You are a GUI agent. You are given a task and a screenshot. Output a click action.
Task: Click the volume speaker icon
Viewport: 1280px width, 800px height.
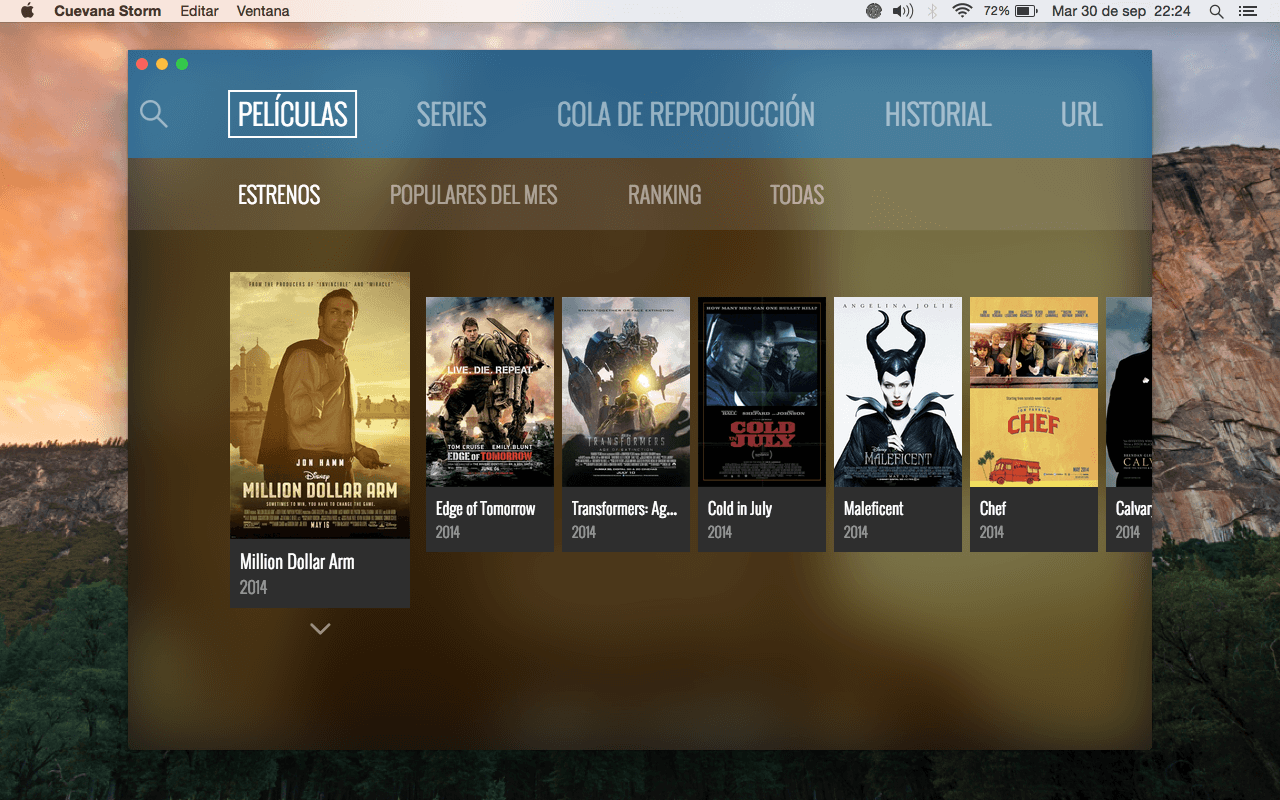tap(903, 11)
